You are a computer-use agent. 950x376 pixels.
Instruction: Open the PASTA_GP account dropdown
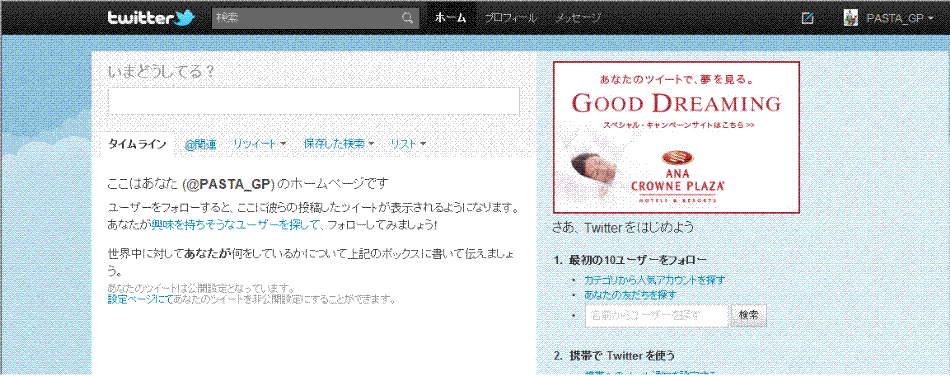click(x=900, y=19)
